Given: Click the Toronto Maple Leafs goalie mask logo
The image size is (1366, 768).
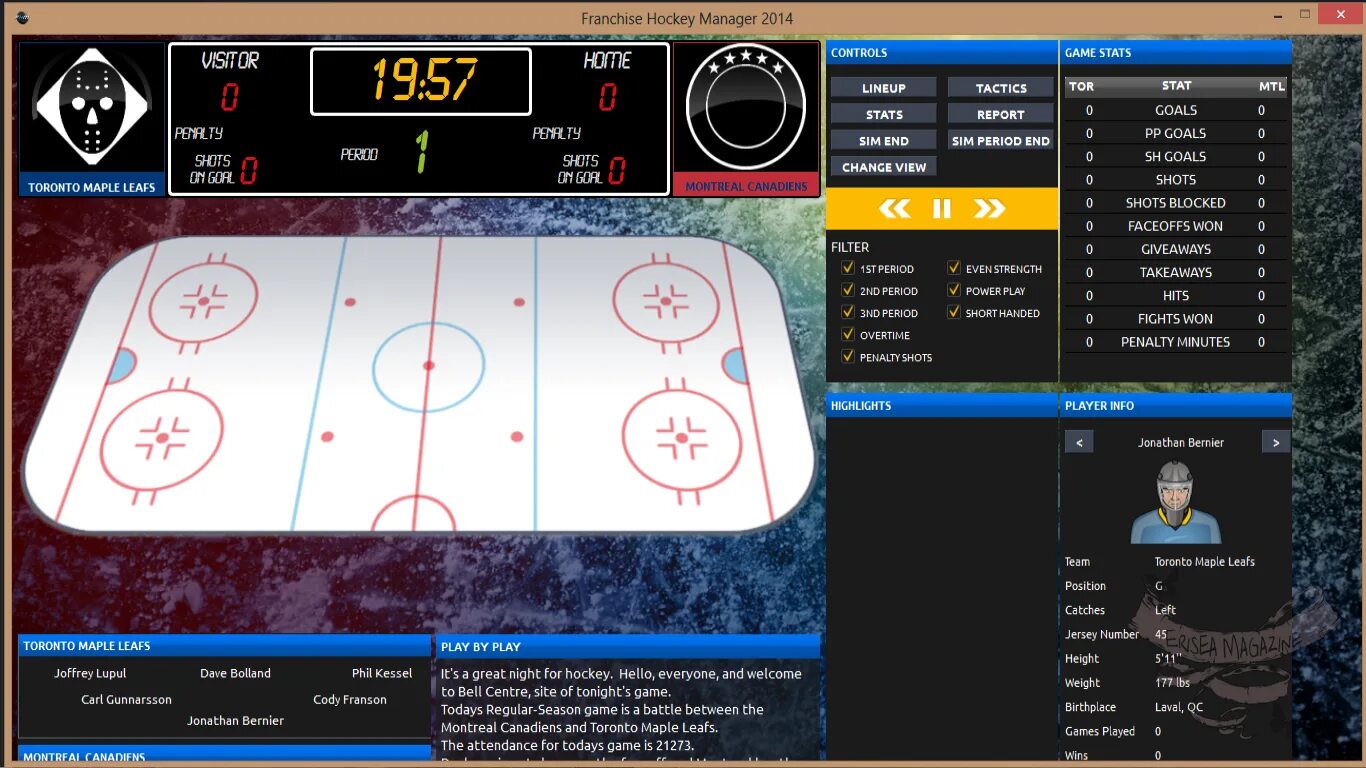Looking at the screenshot, I should (92, 107).
